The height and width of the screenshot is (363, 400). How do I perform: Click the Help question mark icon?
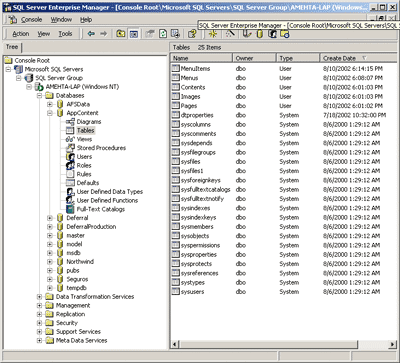192,34
